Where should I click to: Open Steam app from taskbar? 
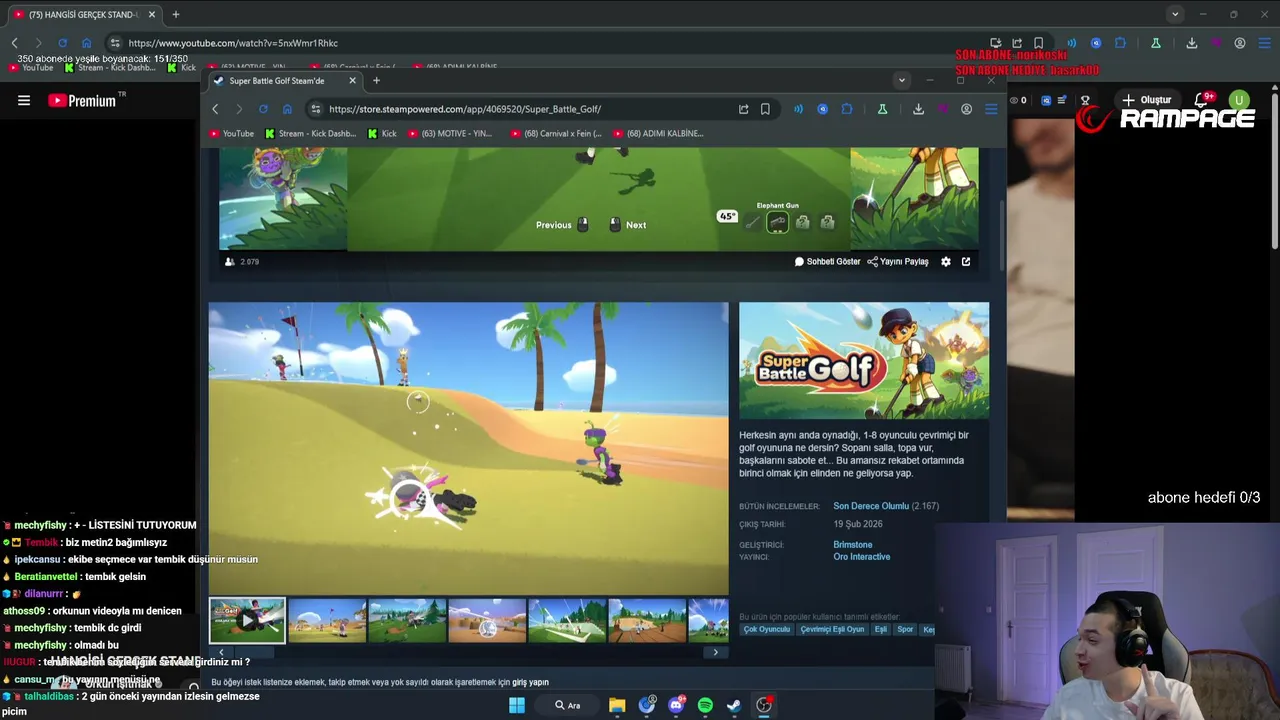click(x=734, y=705)
